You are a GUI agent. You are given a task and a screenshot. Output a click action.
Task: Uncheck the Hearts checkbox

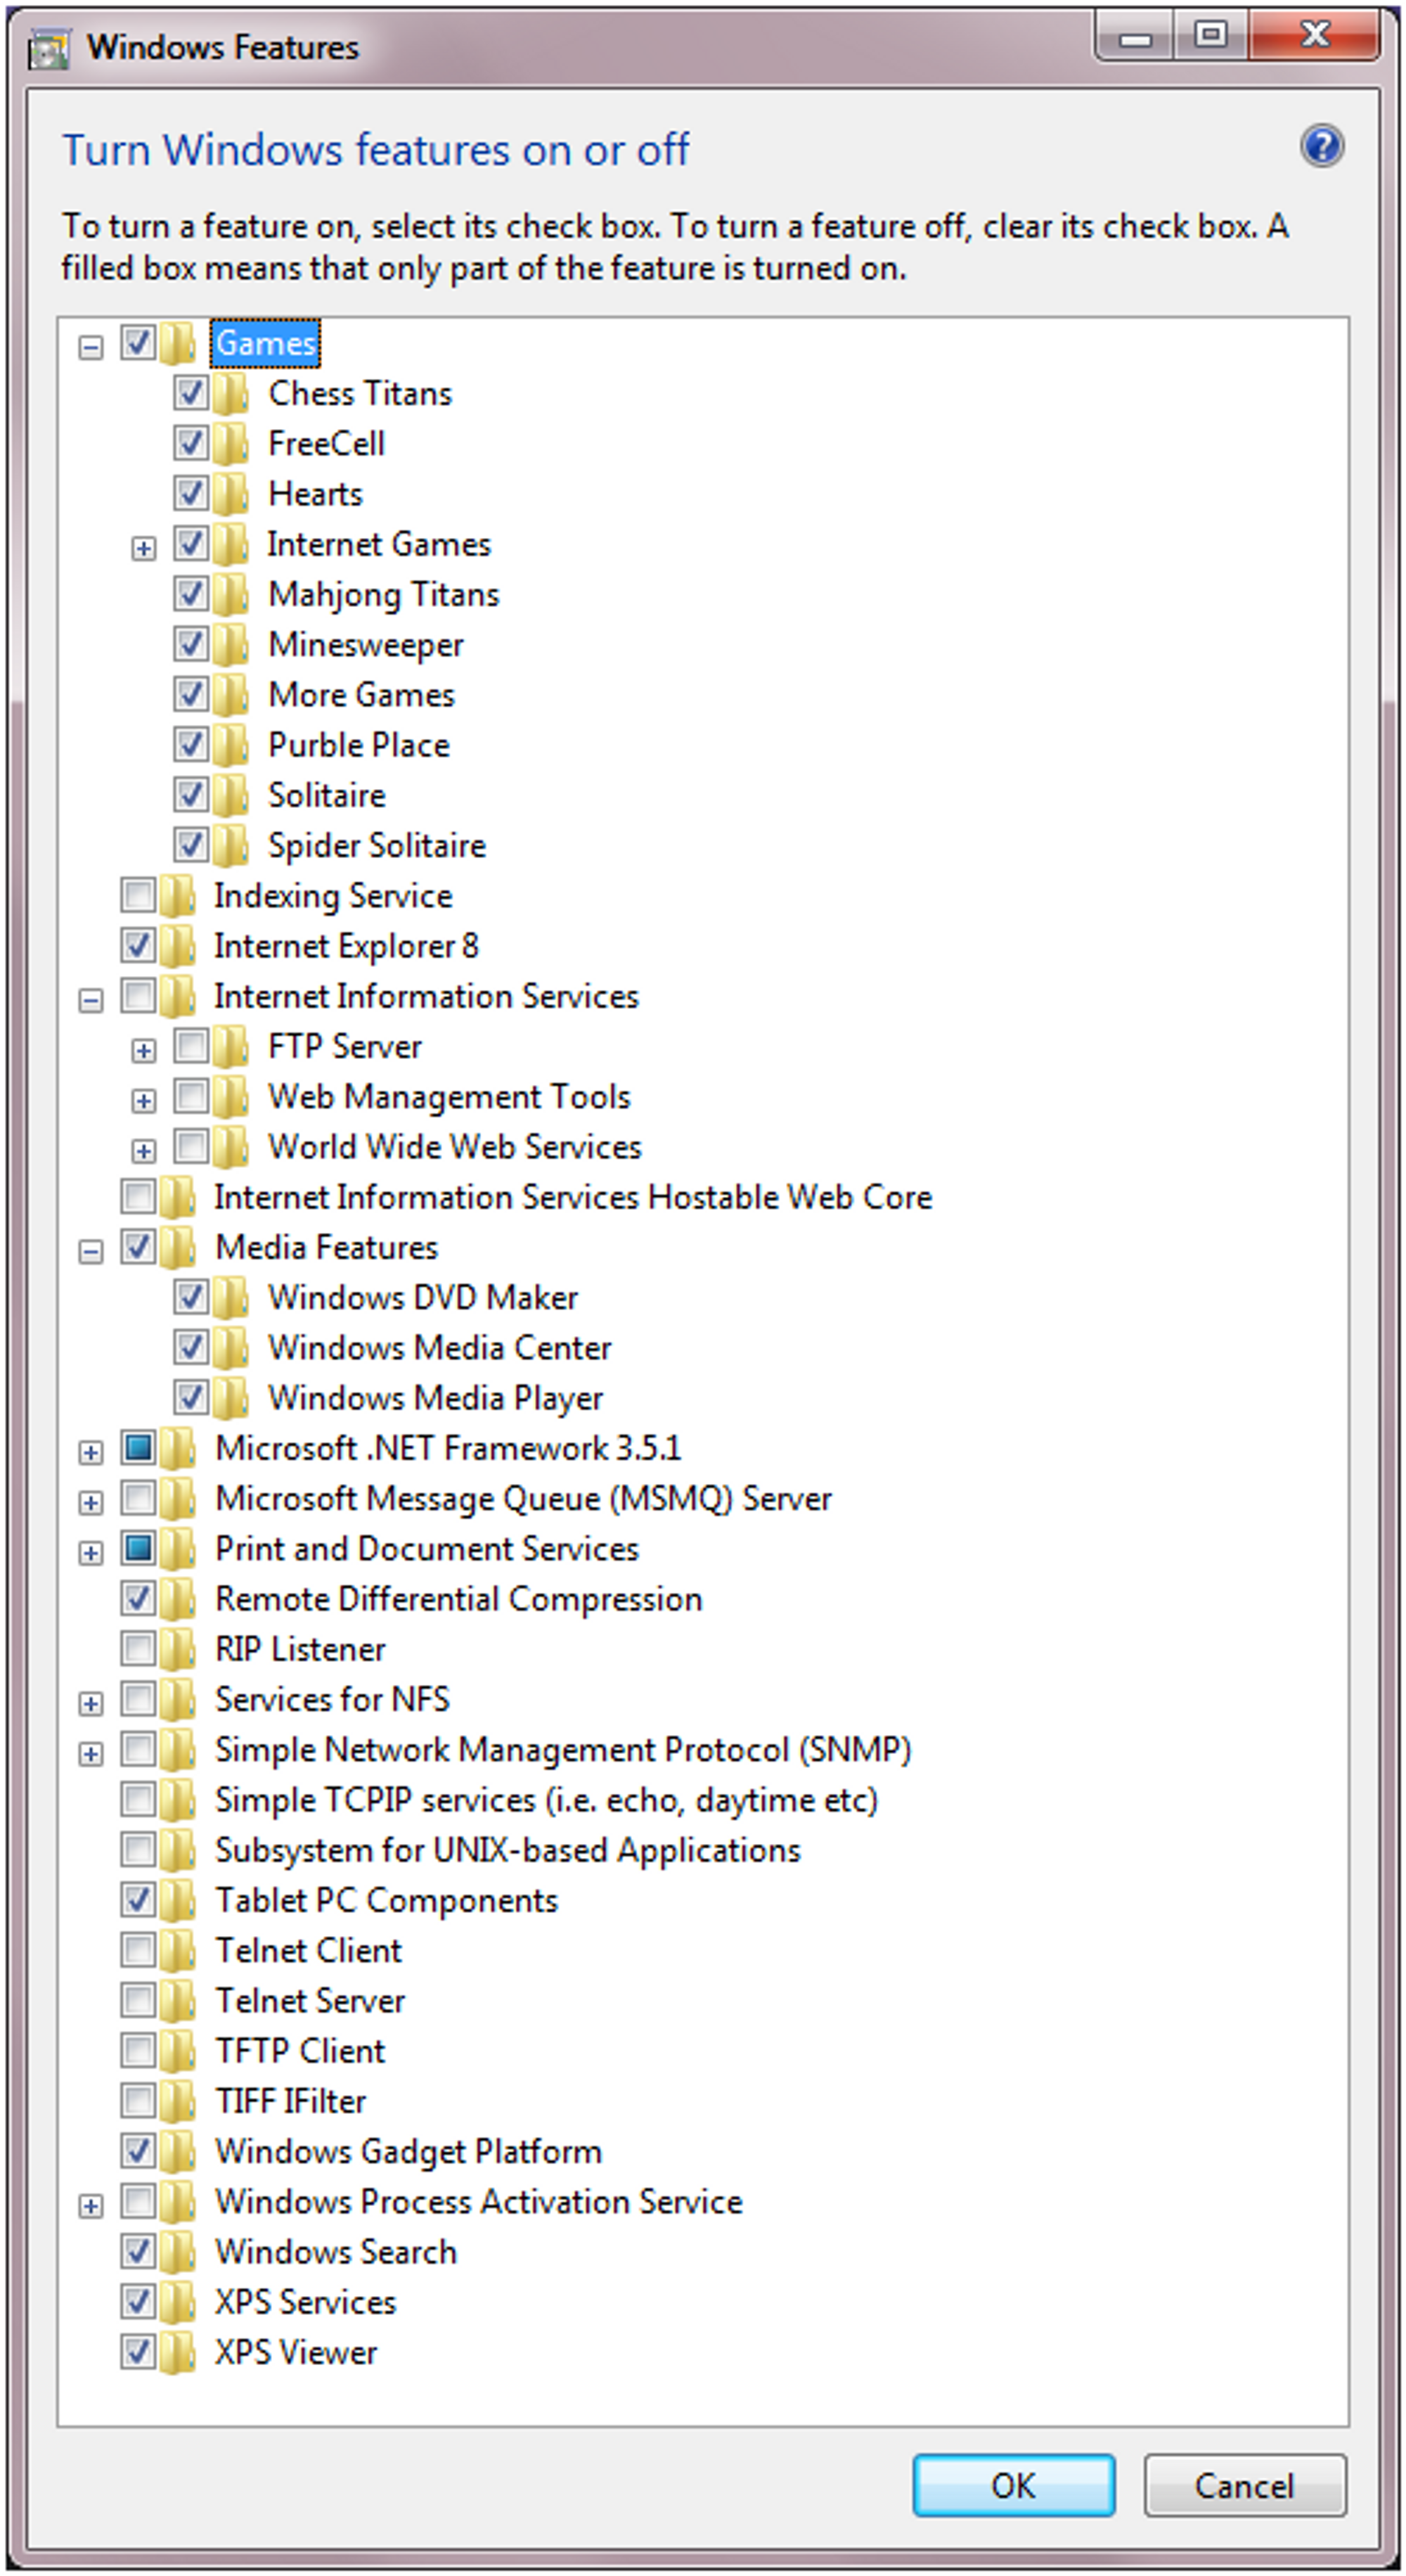pyautogui.click(x=190, y=493)
